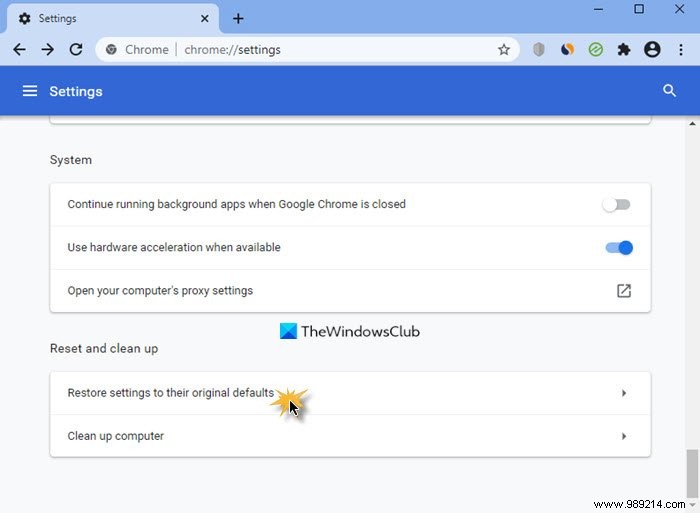
Task: Click the Settings title in the blue header
Action: coord(76,92)
